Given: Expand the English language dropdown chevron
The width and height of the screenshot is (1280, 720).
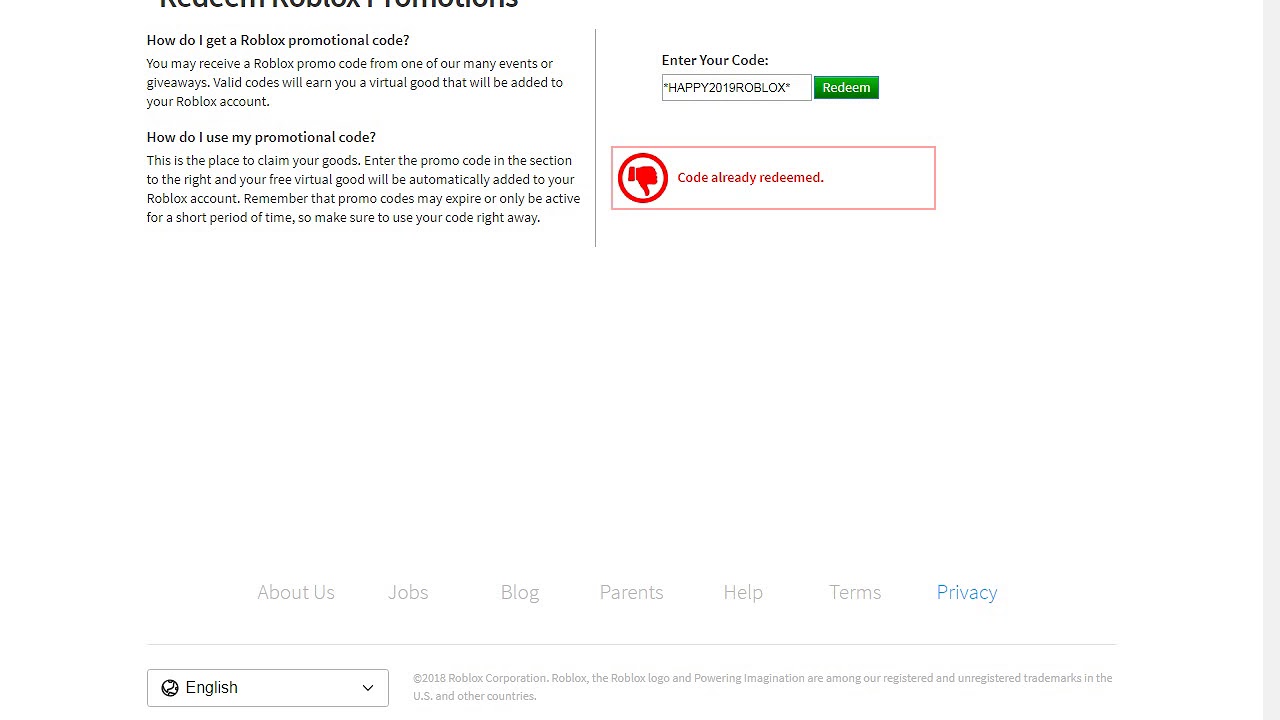Looking at the screenshot, I should point(368,688).
